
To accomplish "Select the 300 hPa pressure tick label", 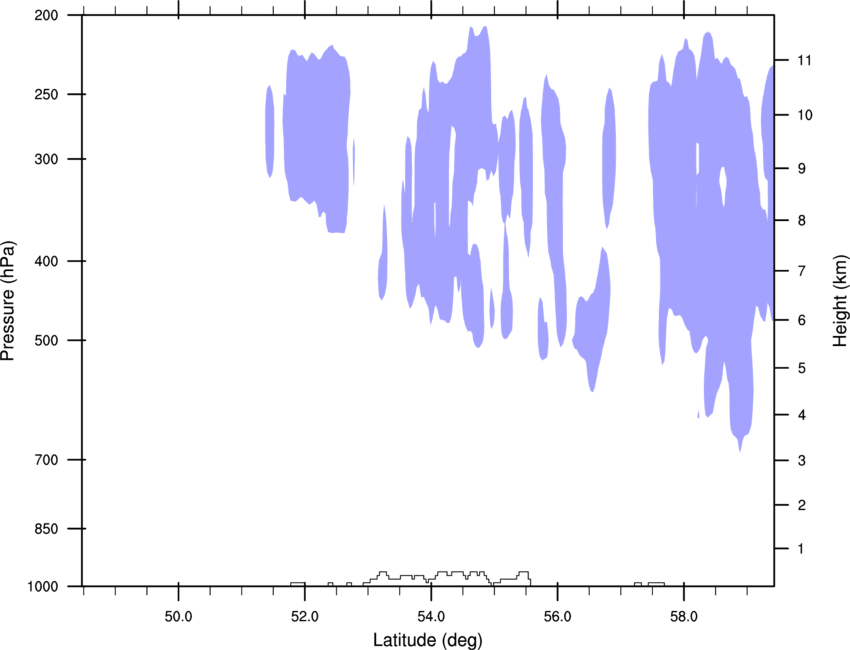I will pyautogui.click(x=46, y=159).
